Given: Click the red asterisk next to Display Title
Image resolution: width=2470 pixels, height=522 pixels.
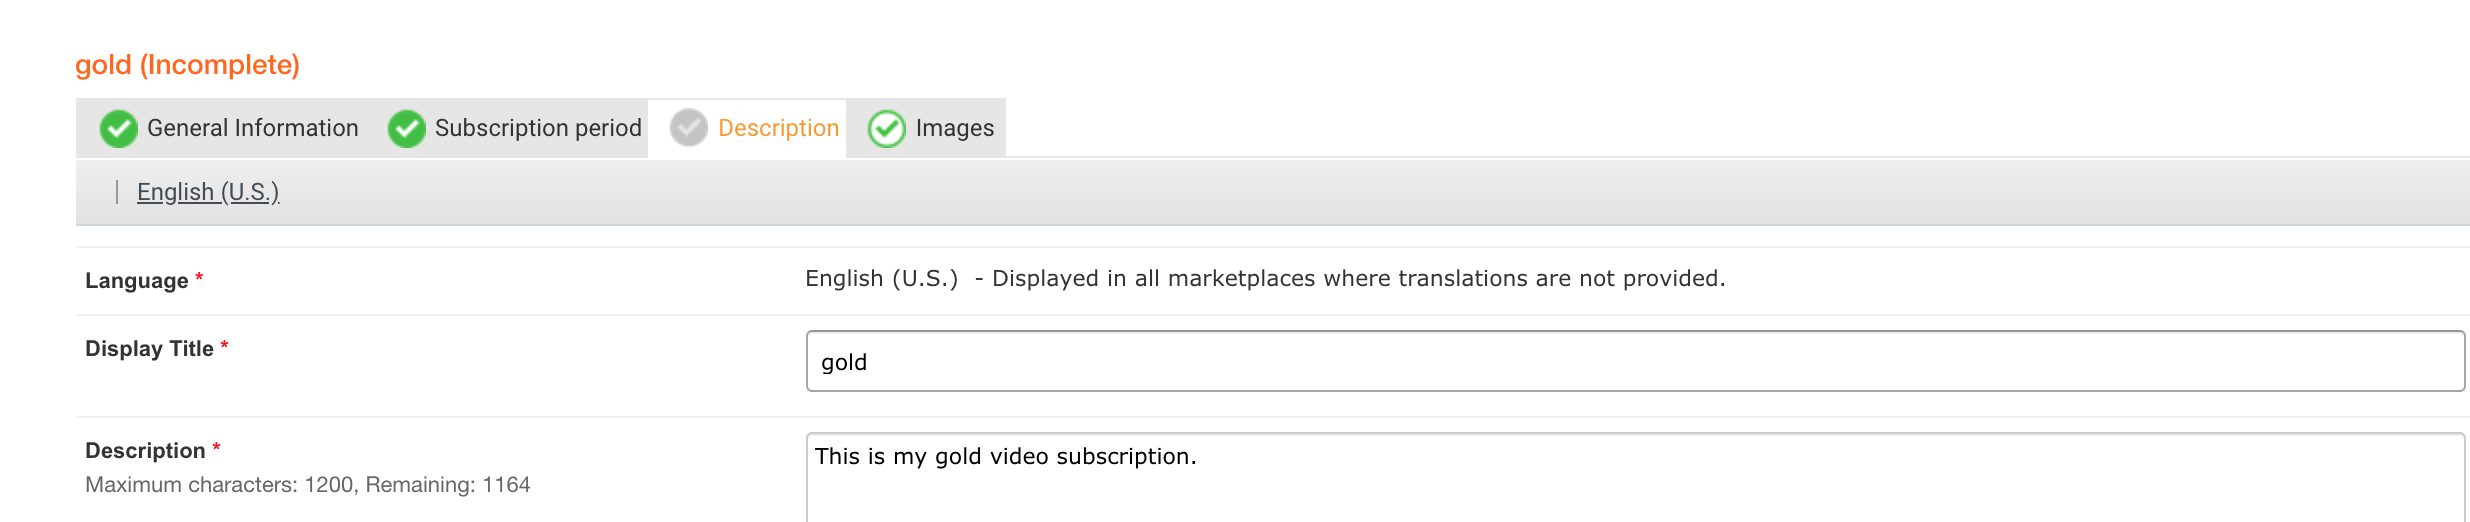Looking at the screenshot, I should coord(225,346).
